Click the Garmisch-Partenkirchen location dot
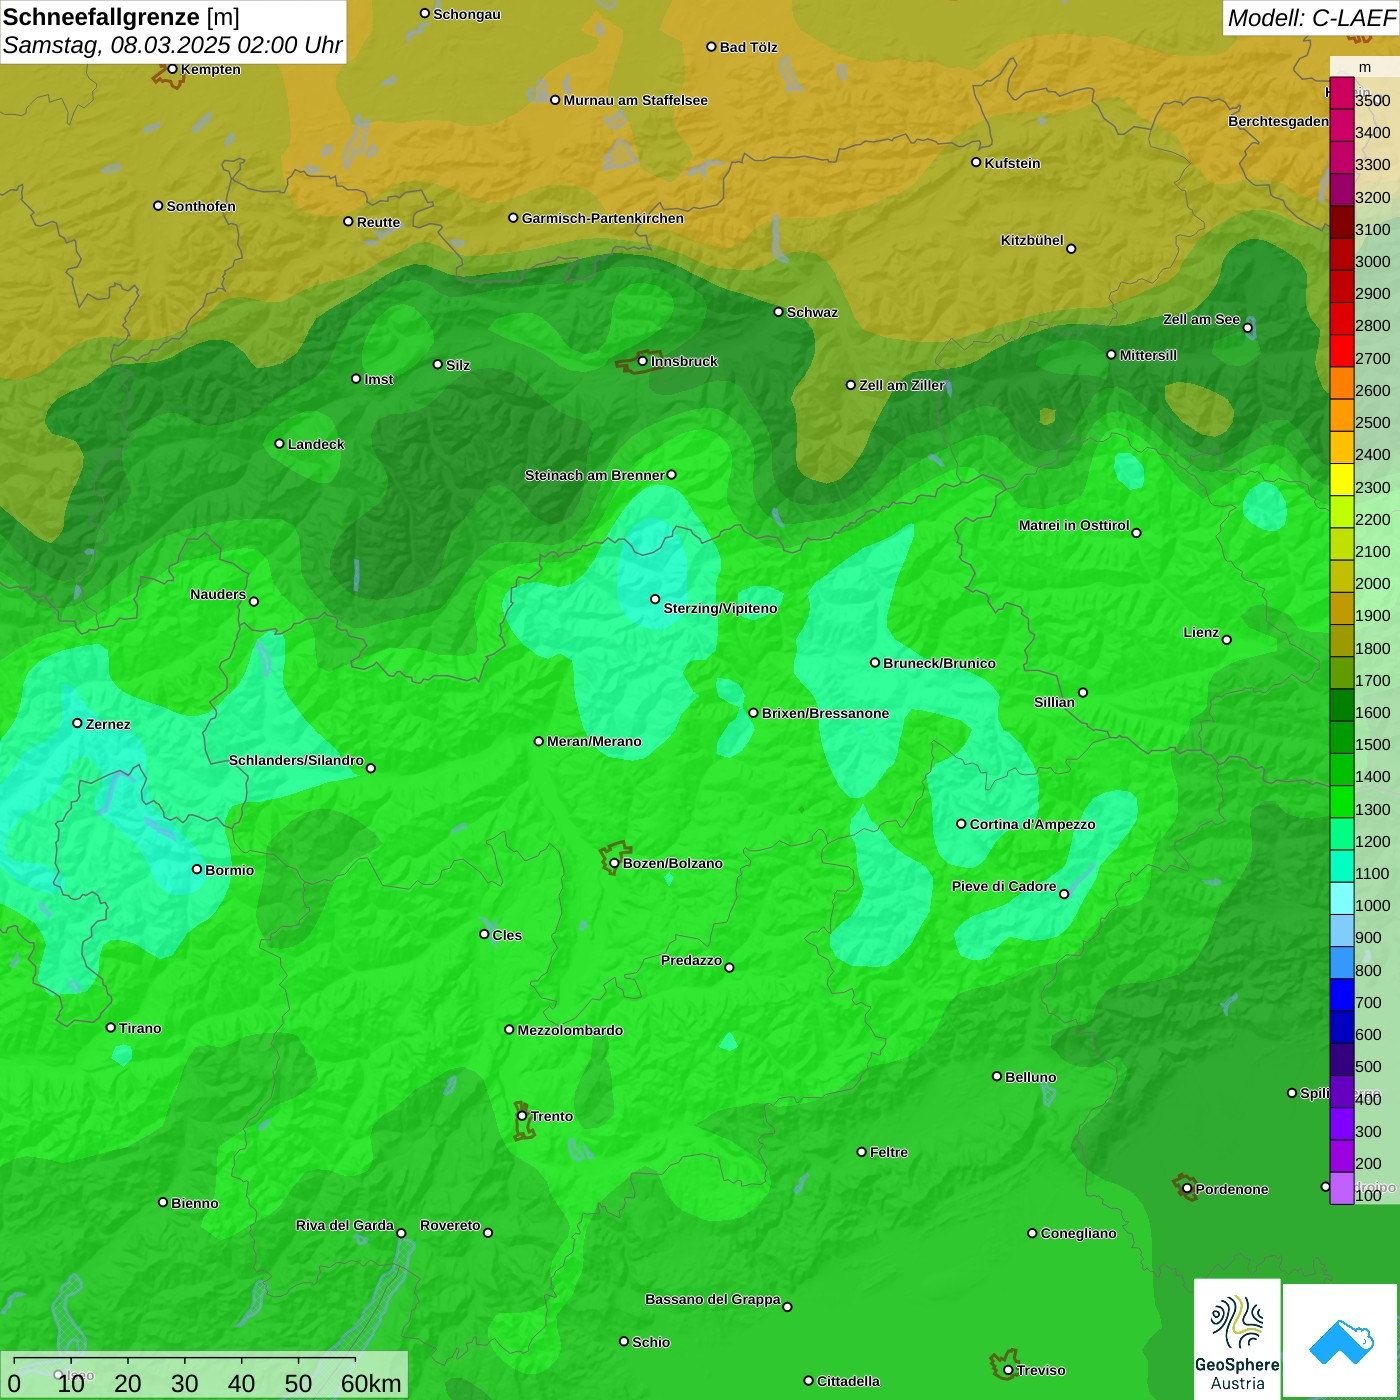 513,217
